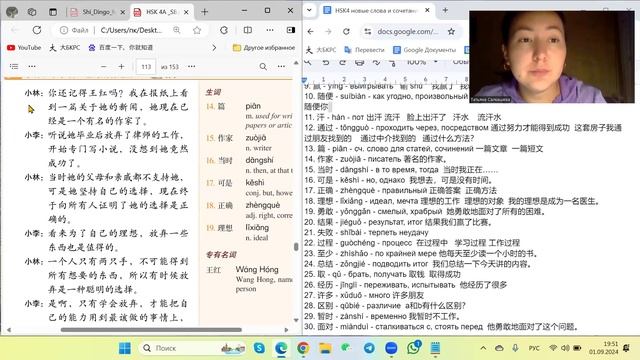Close the HSK4 новые слова Chrome tab
This screenshot has width=640, height=360.
(427, 10)
